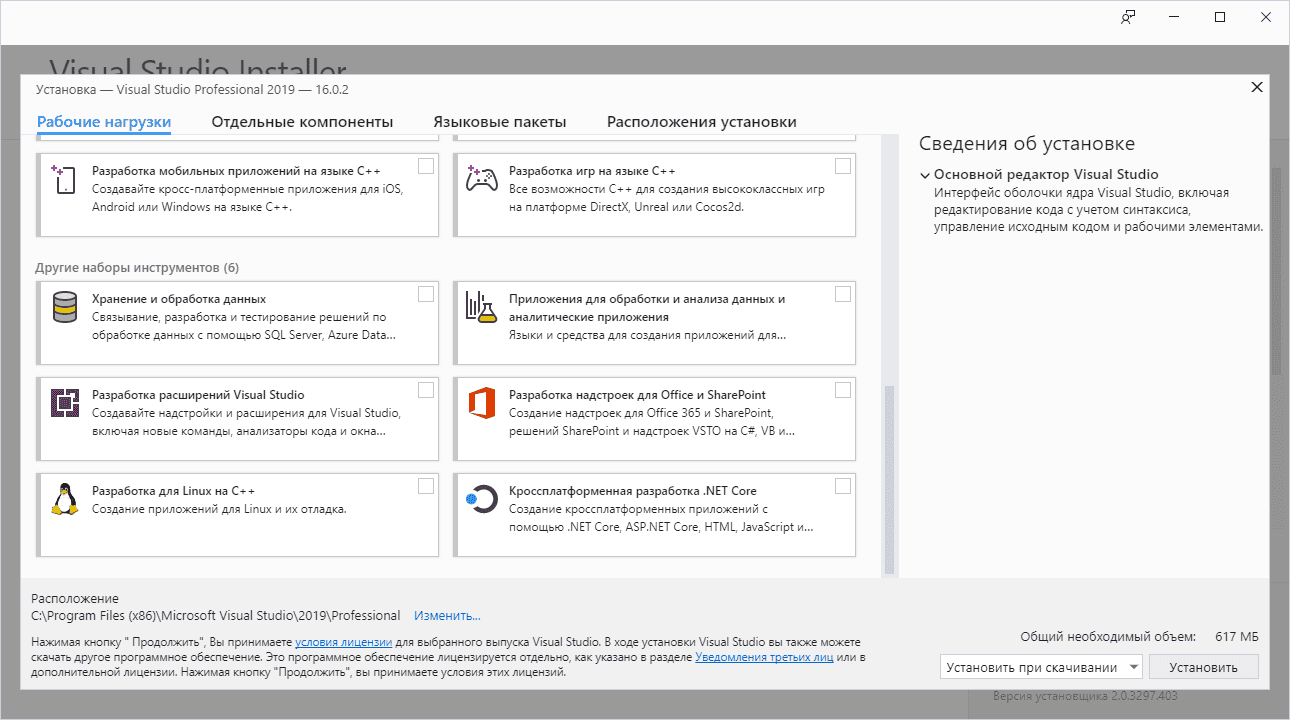1290x720 pixels.
Task: Click the Linux penguin icon
Action: tap(65, 498)
